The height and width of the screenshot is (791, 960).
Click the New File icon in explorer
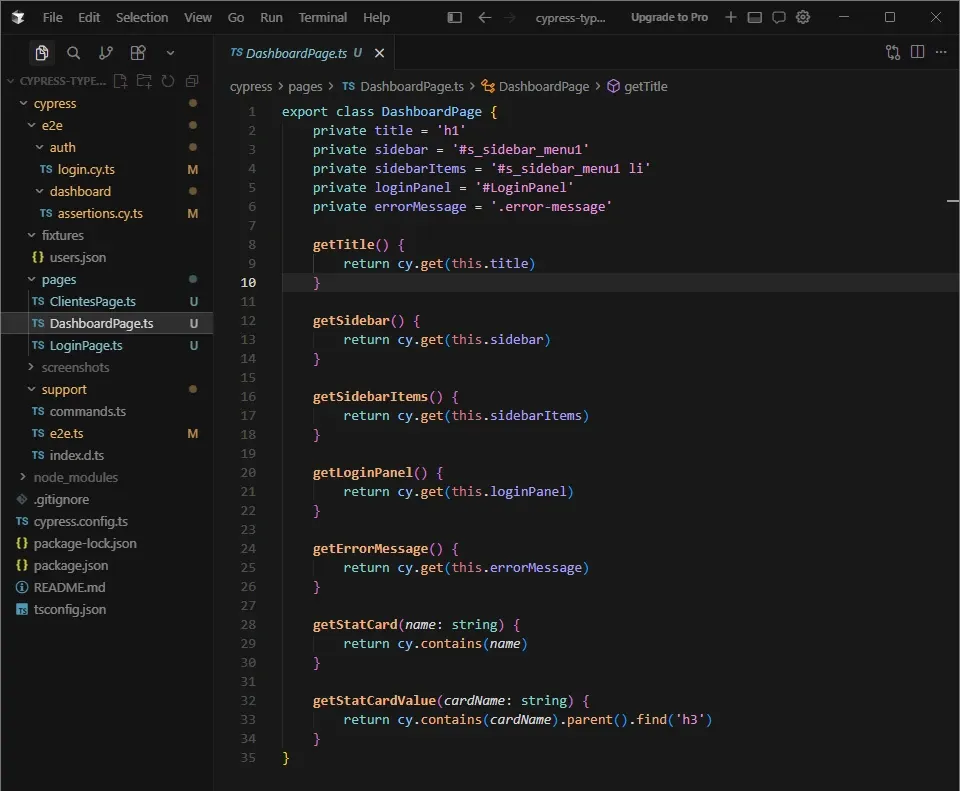[121, 81]
